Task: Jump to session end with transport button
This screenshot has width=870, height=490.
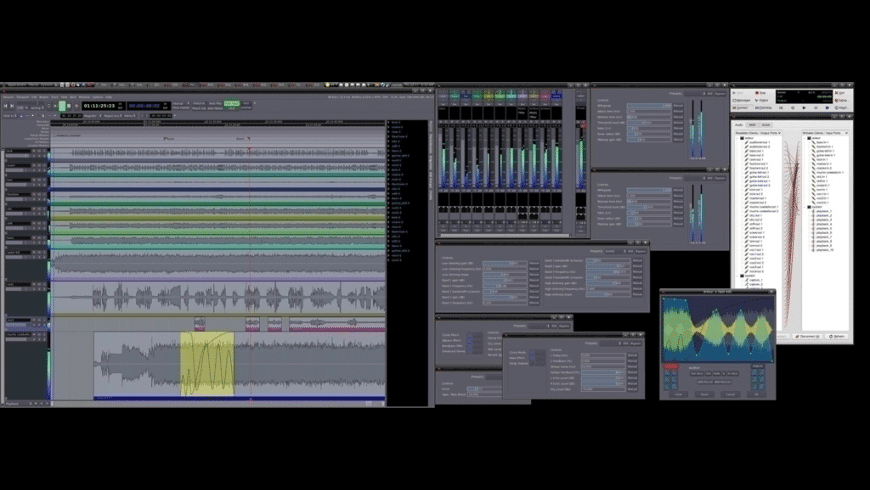Action: pyautogui.click(x=12, y=105)
